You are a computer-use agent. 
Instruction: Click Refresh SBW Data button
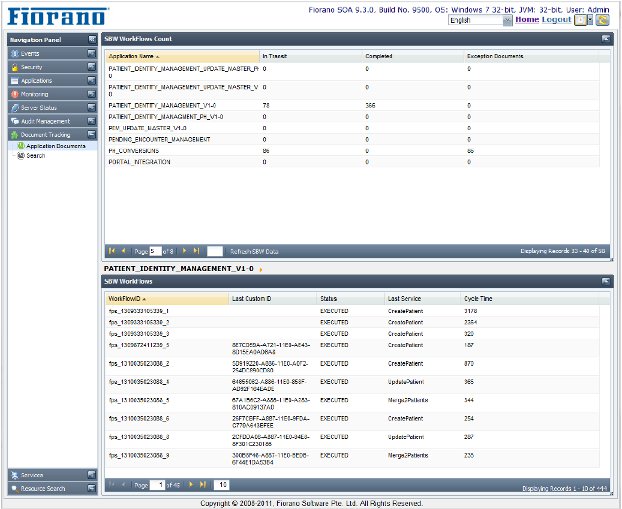[x=254, y=251]
